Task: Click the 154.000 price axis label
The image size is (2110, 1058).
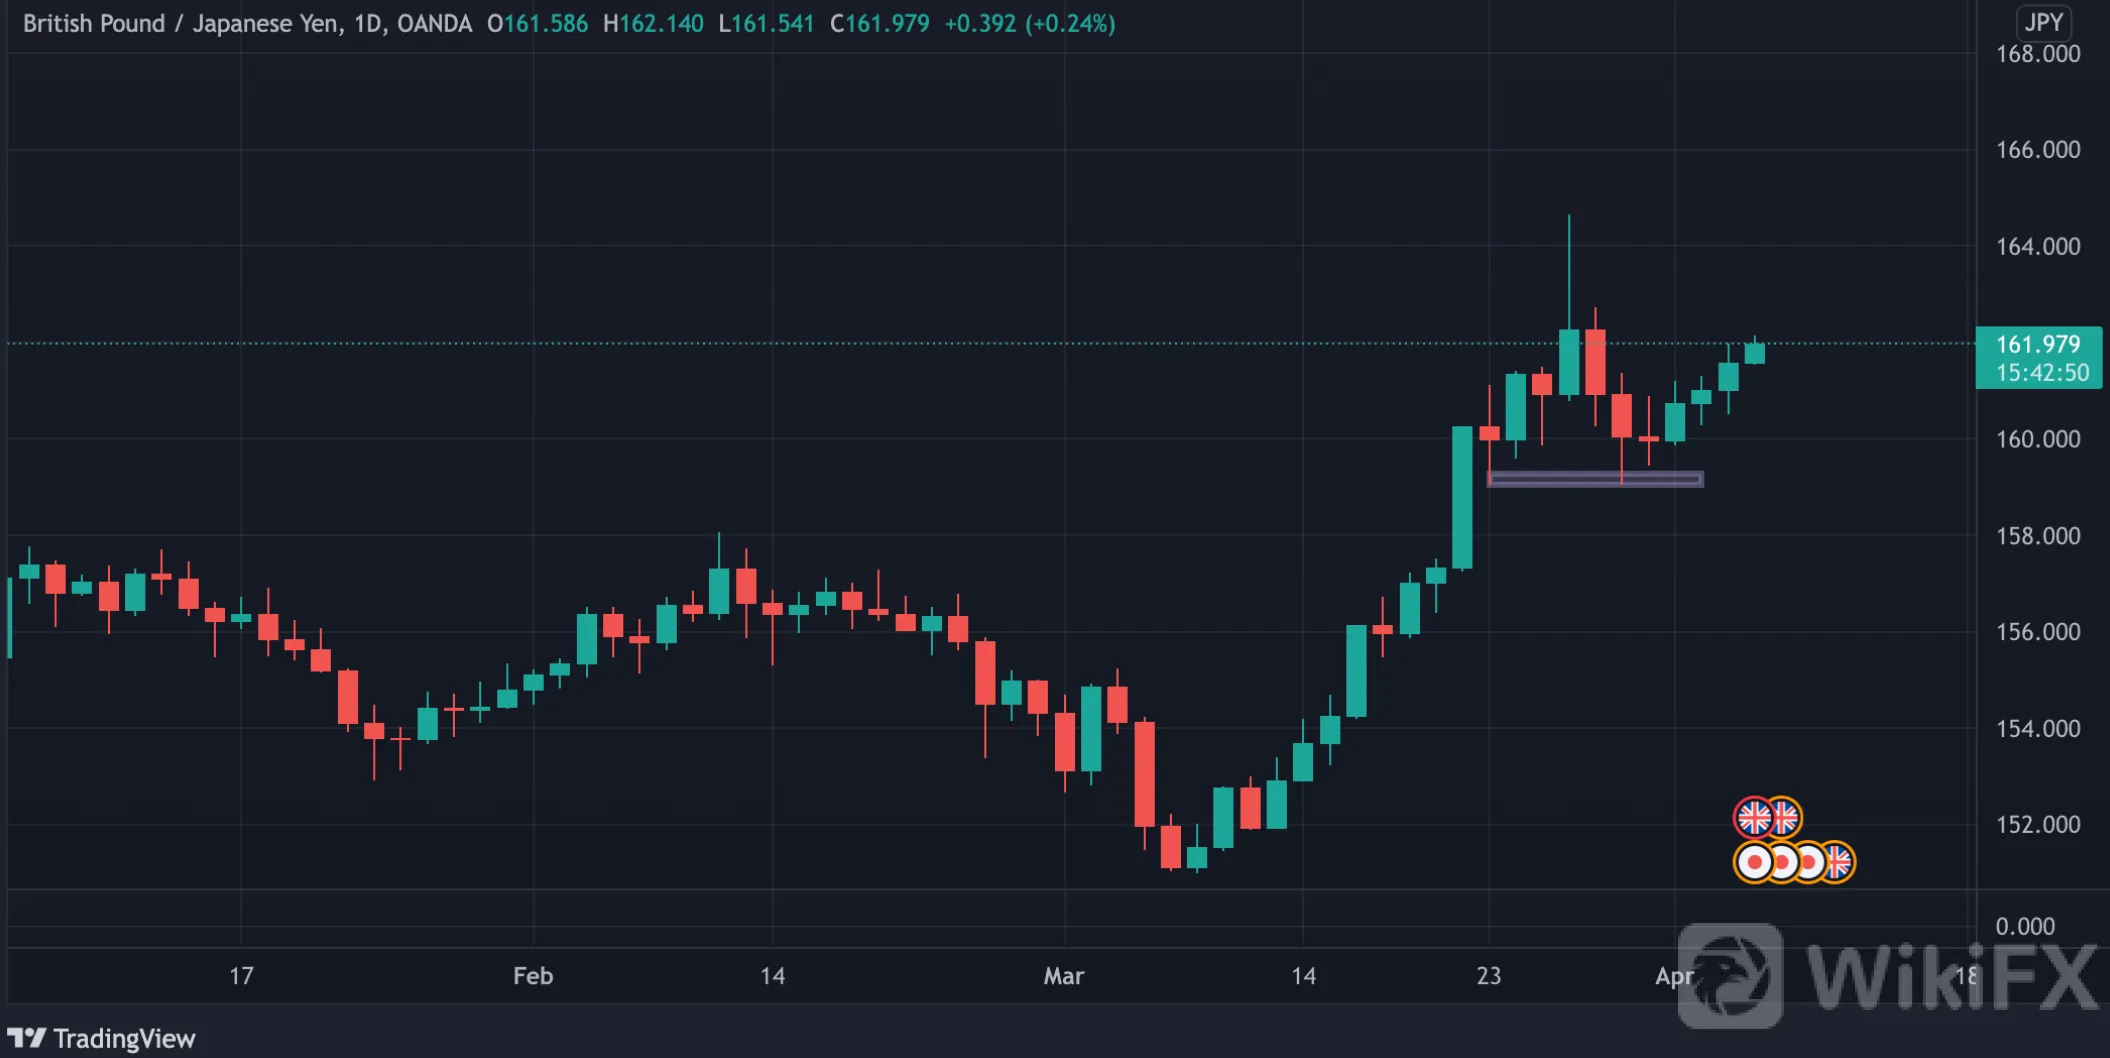Action: pyautogui.click(x=2038, y=729)
